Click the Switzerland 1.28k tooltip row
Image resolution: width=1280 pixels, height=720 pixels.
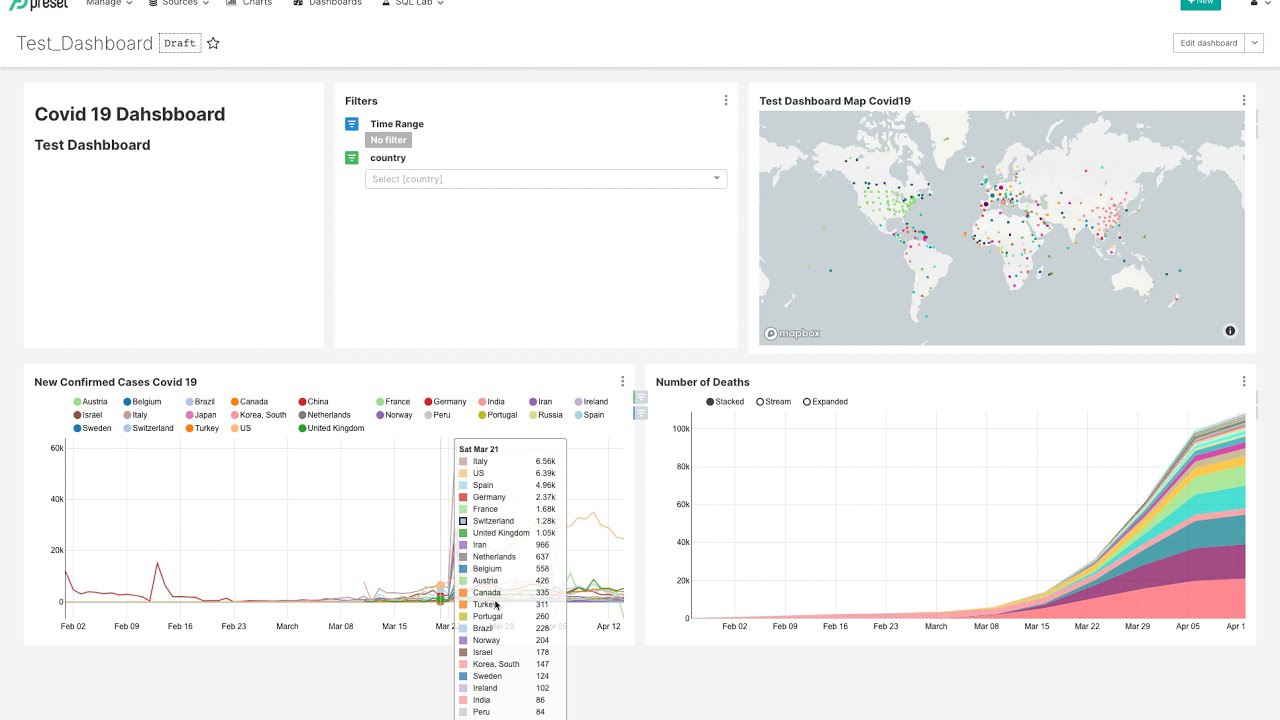[x=507, y=521]
